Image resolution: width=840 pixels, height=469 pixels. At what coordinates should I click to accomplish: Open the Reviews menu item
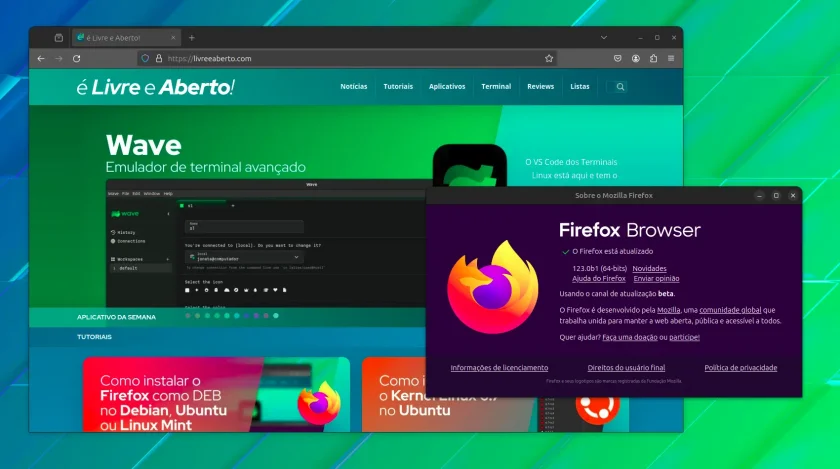(541, 86)
